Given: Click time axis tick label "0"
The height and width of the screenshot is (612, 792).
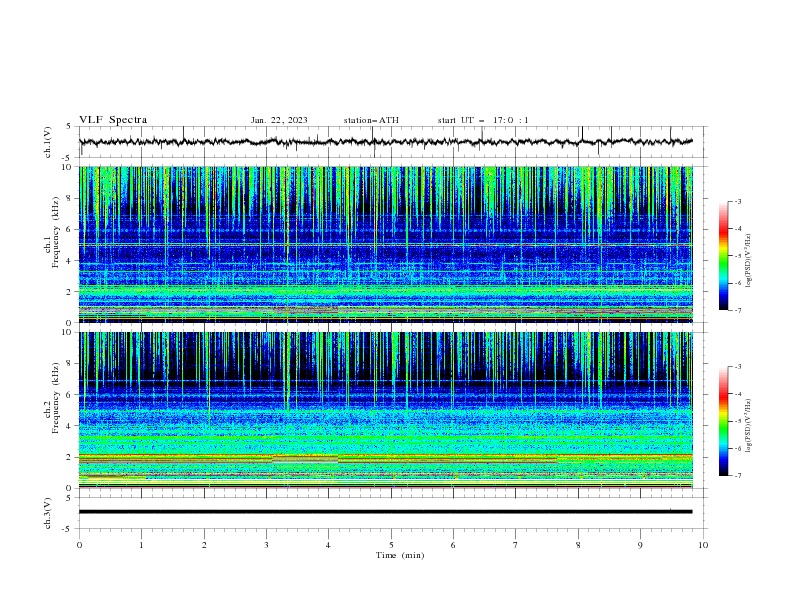Looking at the screenshot, I should pyautogui.click(x=79, y=545).
